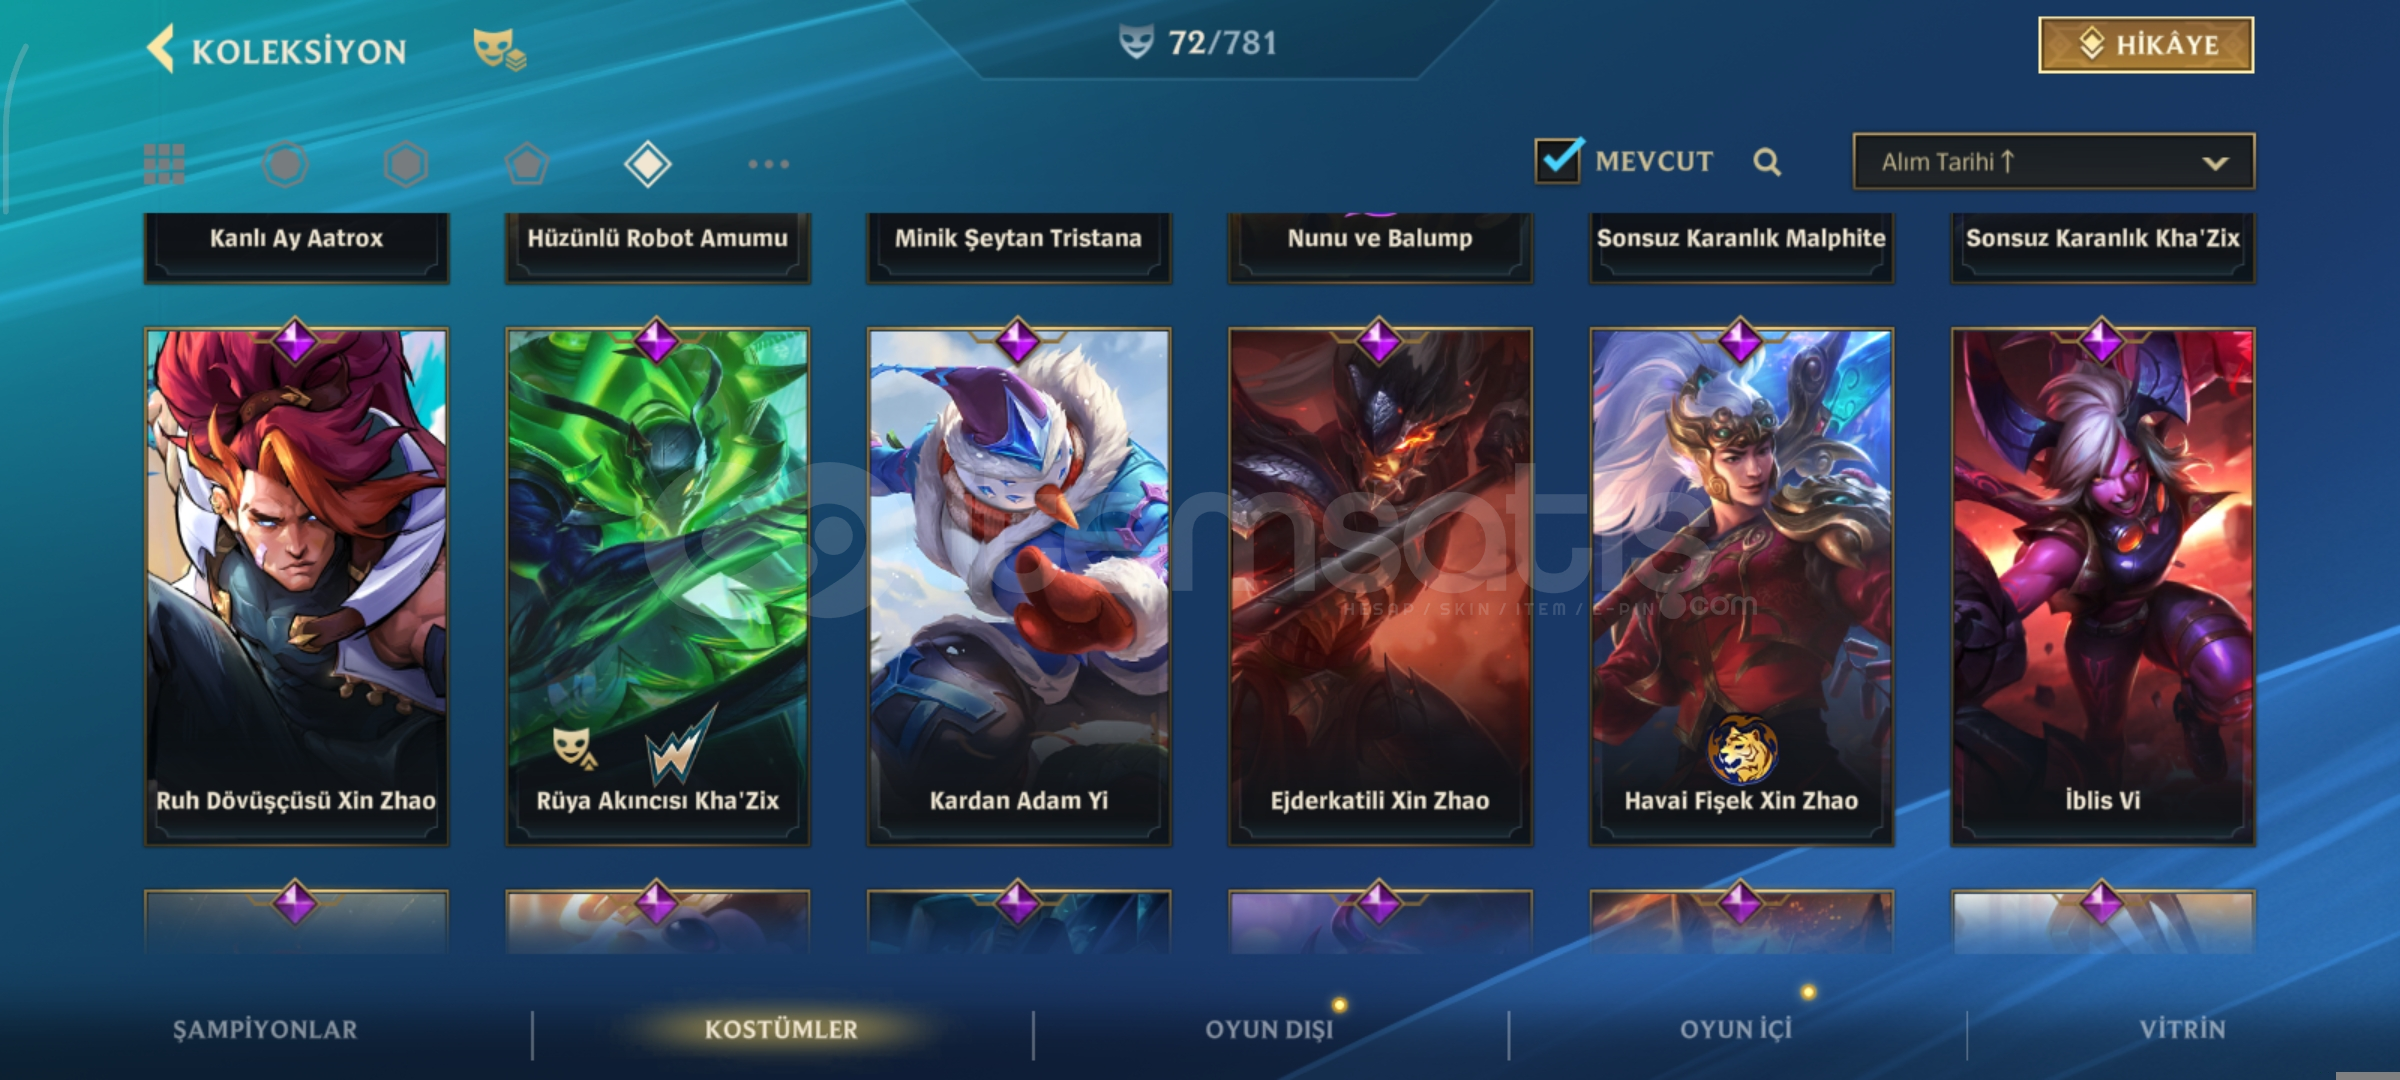The width and height of the screenshot is (2400, 1080).
Task: Switch to the Oyun Dışı tab
Action: 1269,1030
